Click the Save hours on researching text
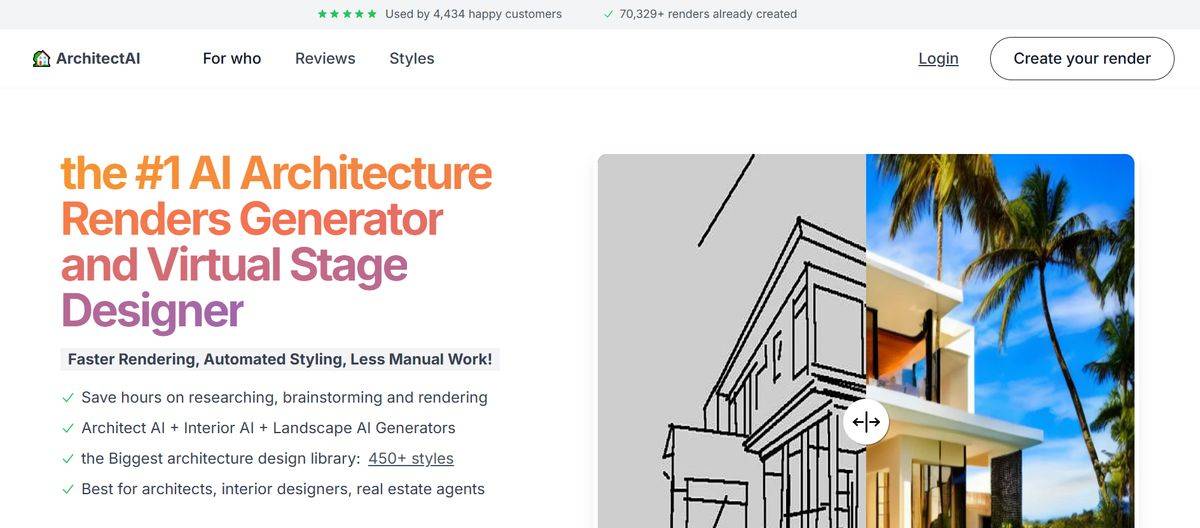Viewport: 1200px width, 528px height. coord(284,398)
